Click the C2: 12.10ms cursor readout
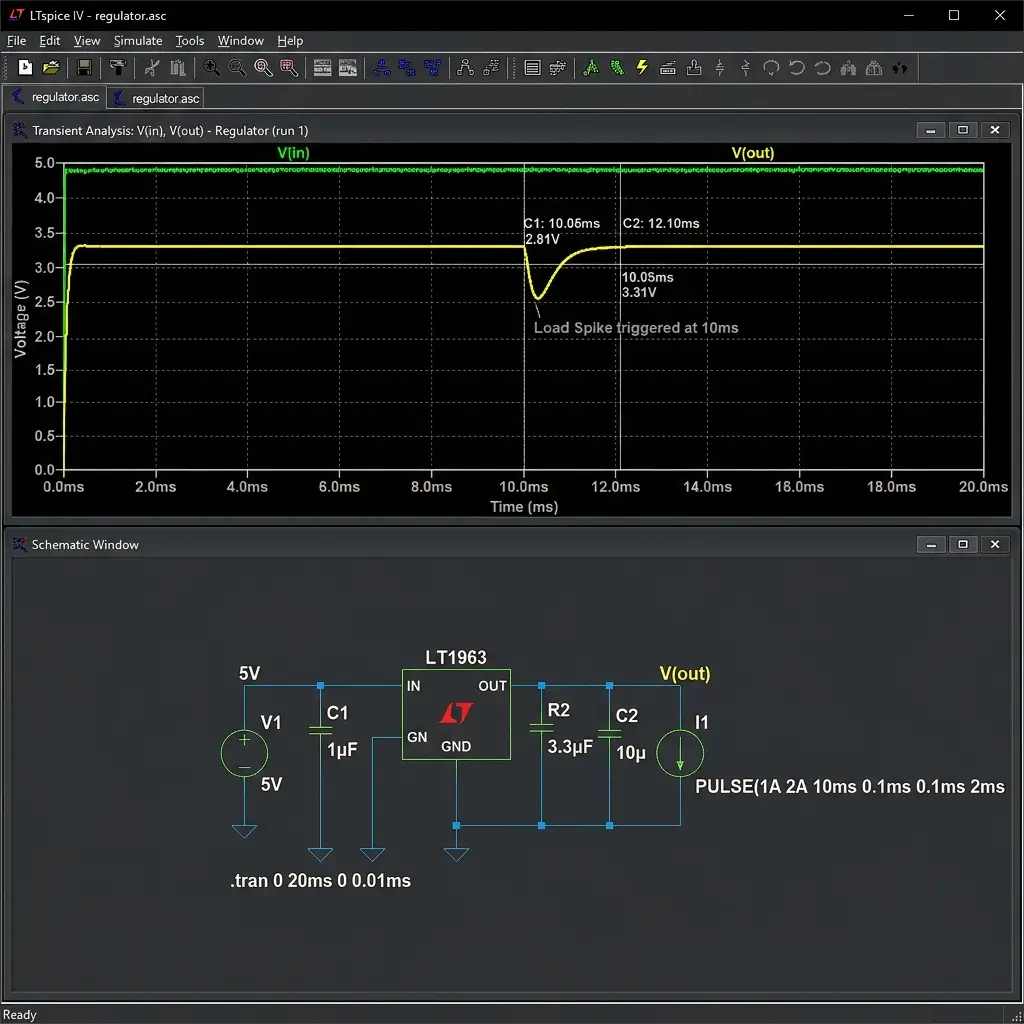 tap(661, 223)
